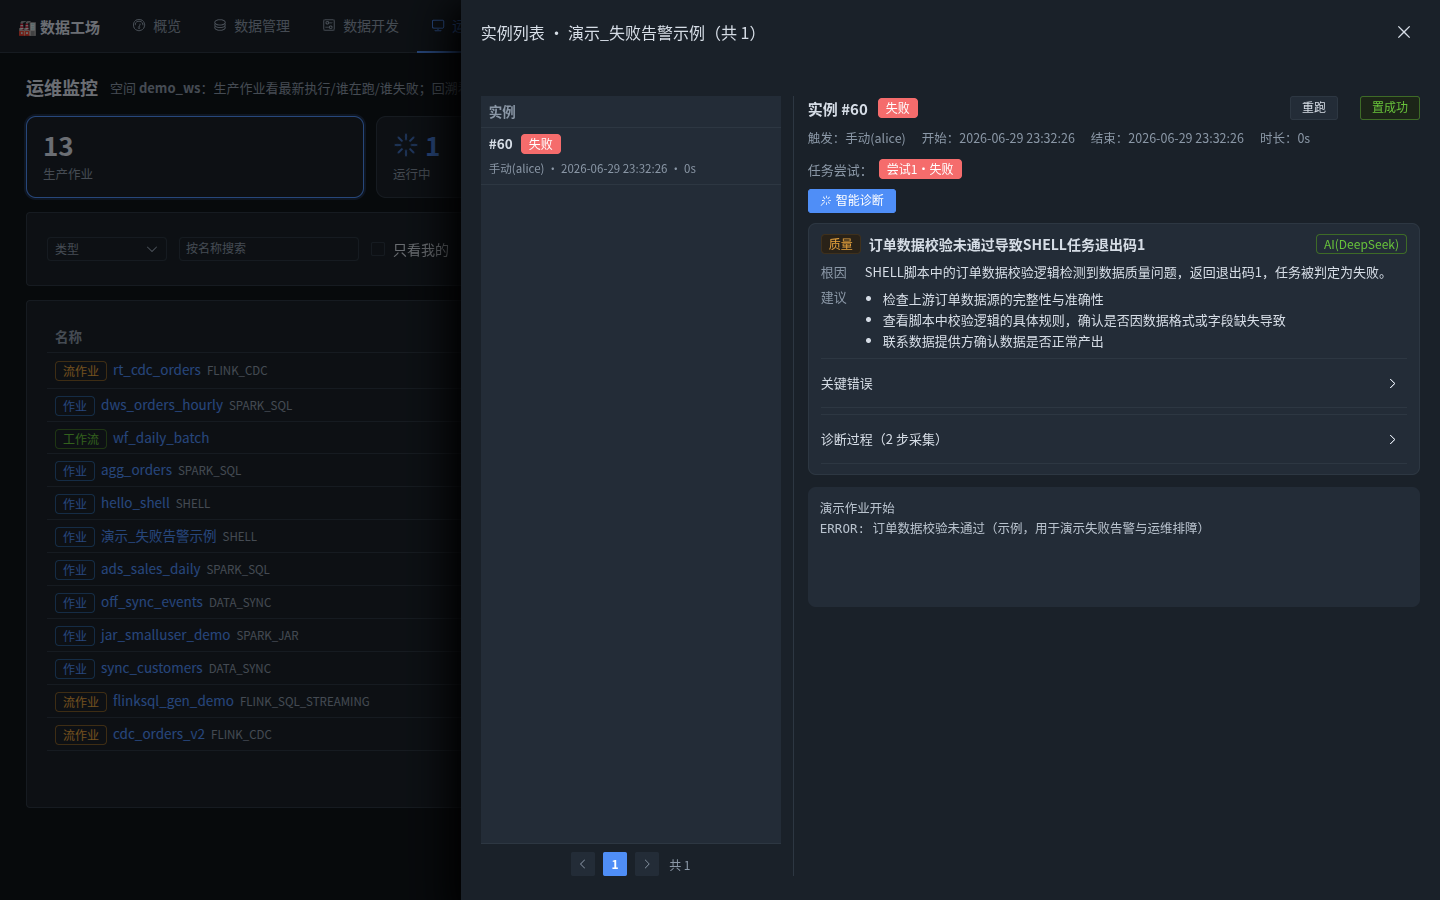The image size is (1440, 900).
Task: Click the suggestion 检查上游订单数据源的完整性与准确性
Action: coord(993,300)
